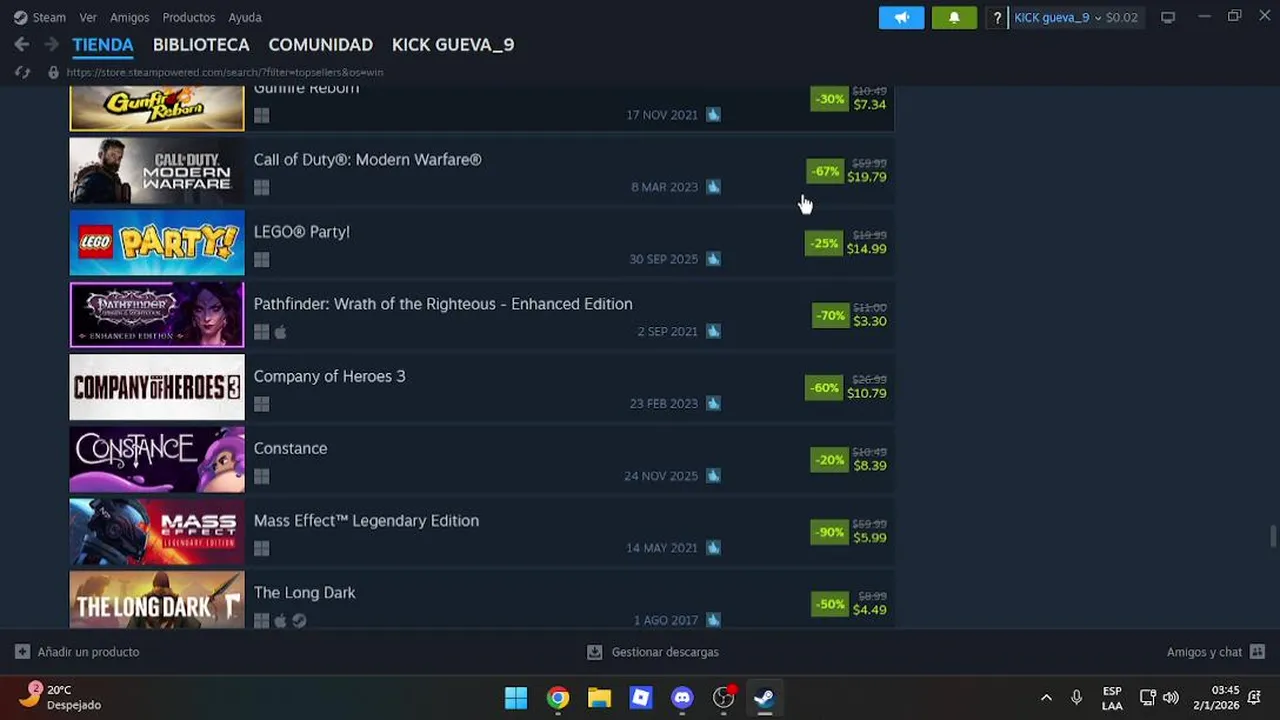Click the microphone icon in system tray
This screenshot has width=1280, height=720.
pos(1076,698)
